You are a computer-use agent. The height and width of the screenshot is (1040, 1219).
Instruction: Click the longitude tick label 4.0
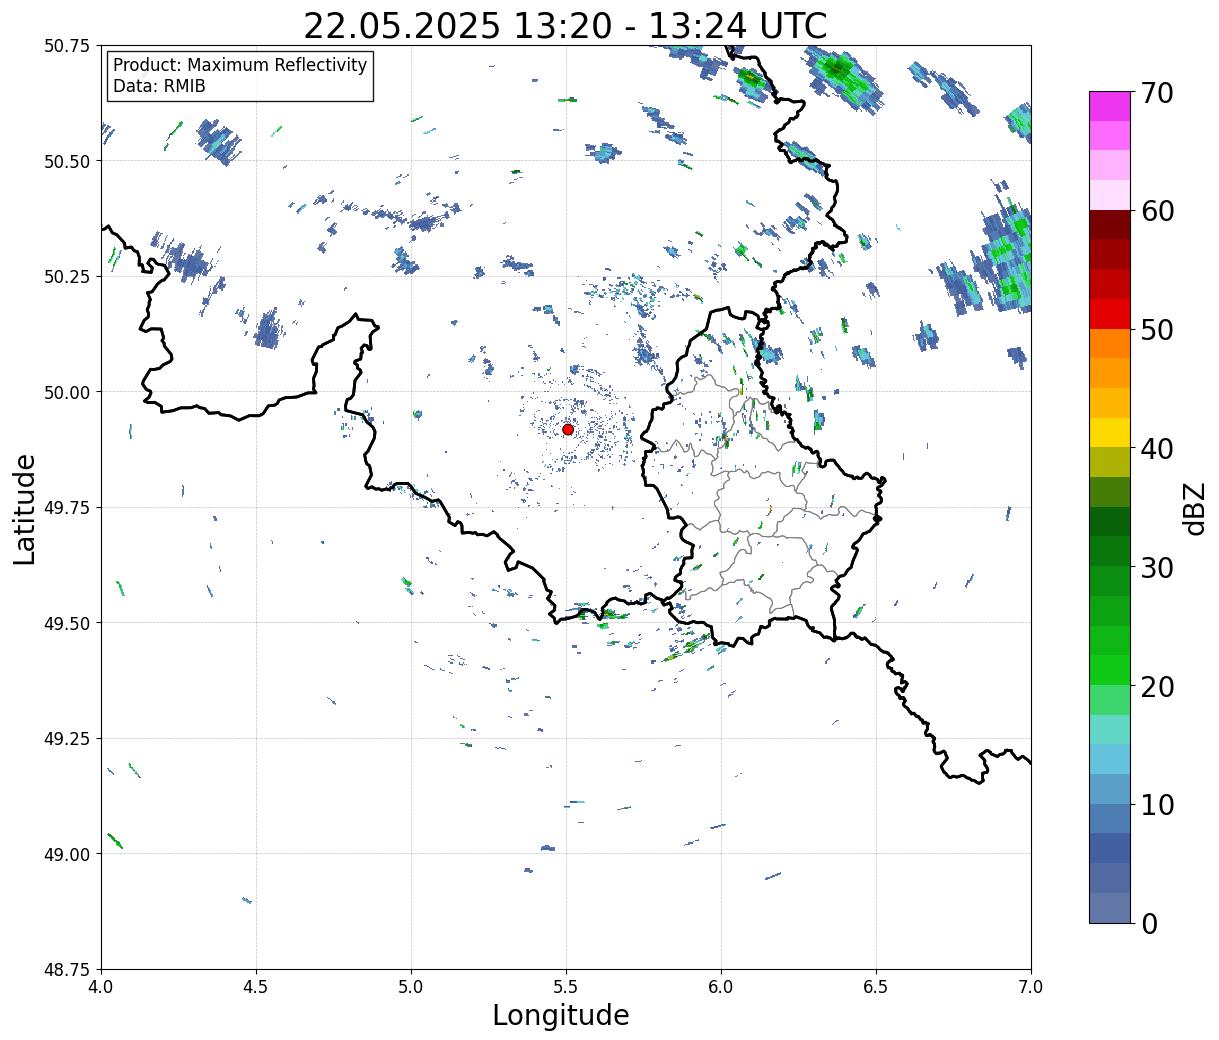click(101, 986)
